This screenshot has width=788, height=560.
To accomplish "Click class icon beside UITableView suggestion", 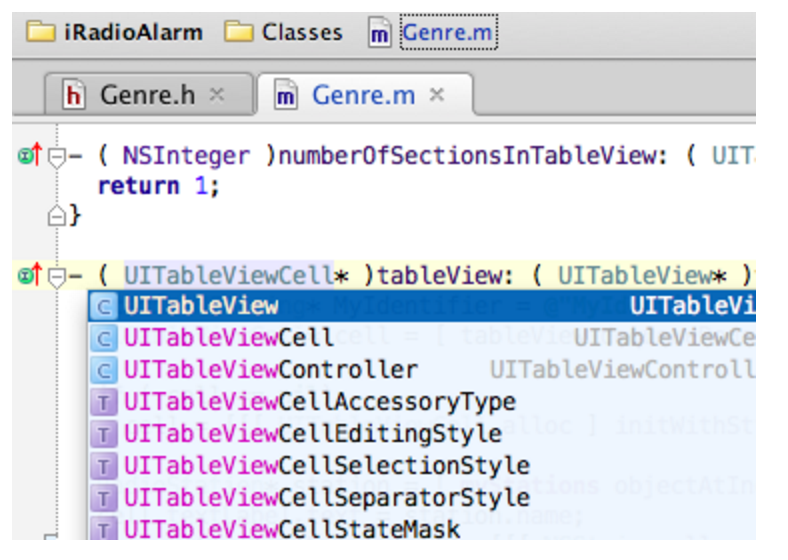I will click(104, 306).
